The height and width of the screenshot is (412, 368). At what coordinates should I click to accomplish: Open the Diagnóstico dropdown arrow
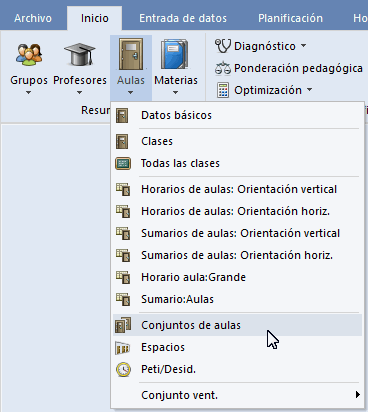tap(303, 46)
